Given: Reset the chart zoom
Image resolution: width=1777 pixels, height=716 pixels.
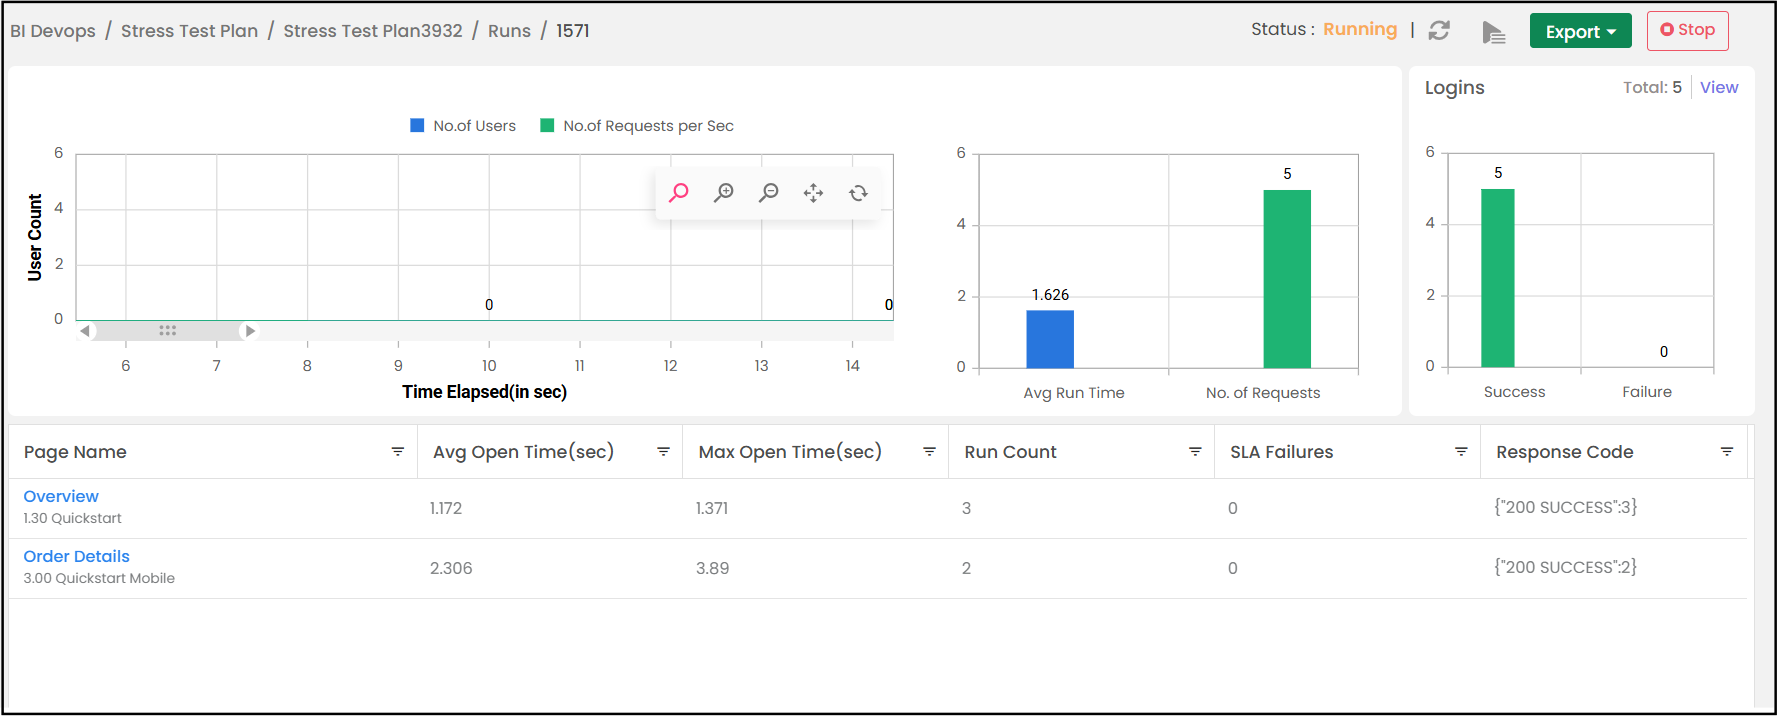Looking at the screenshot, I should point(858,193).
